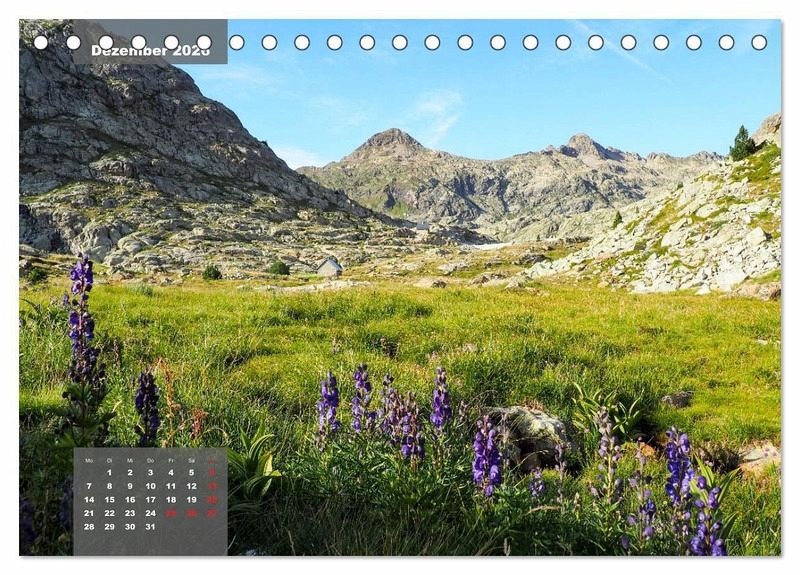Choose December 24 in the calendar grid
This screenshot has height=575, width=800.
click(x=150, y=513)
